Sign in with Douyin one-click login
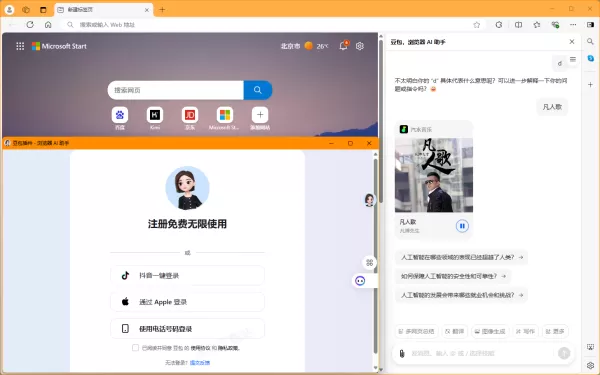The height and width of the screenshot is (375, 600). [x=188, y=276]
